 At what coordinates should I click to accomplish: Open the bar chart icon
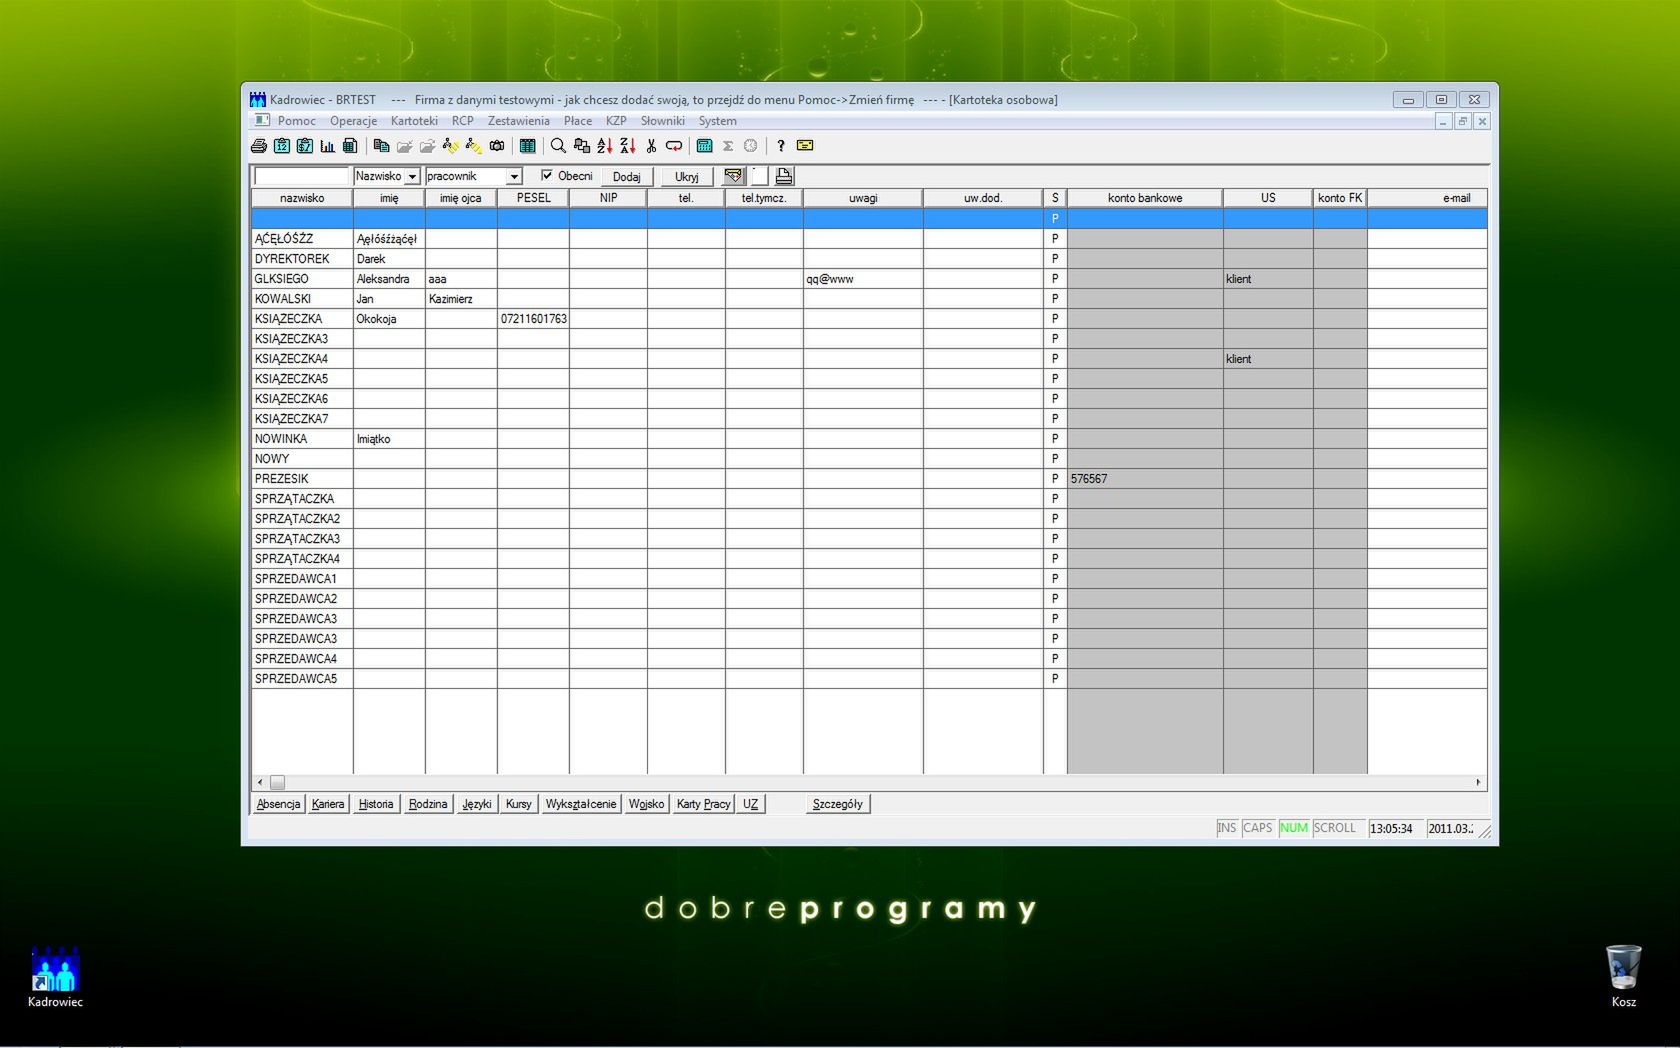[x=328, y=146]
